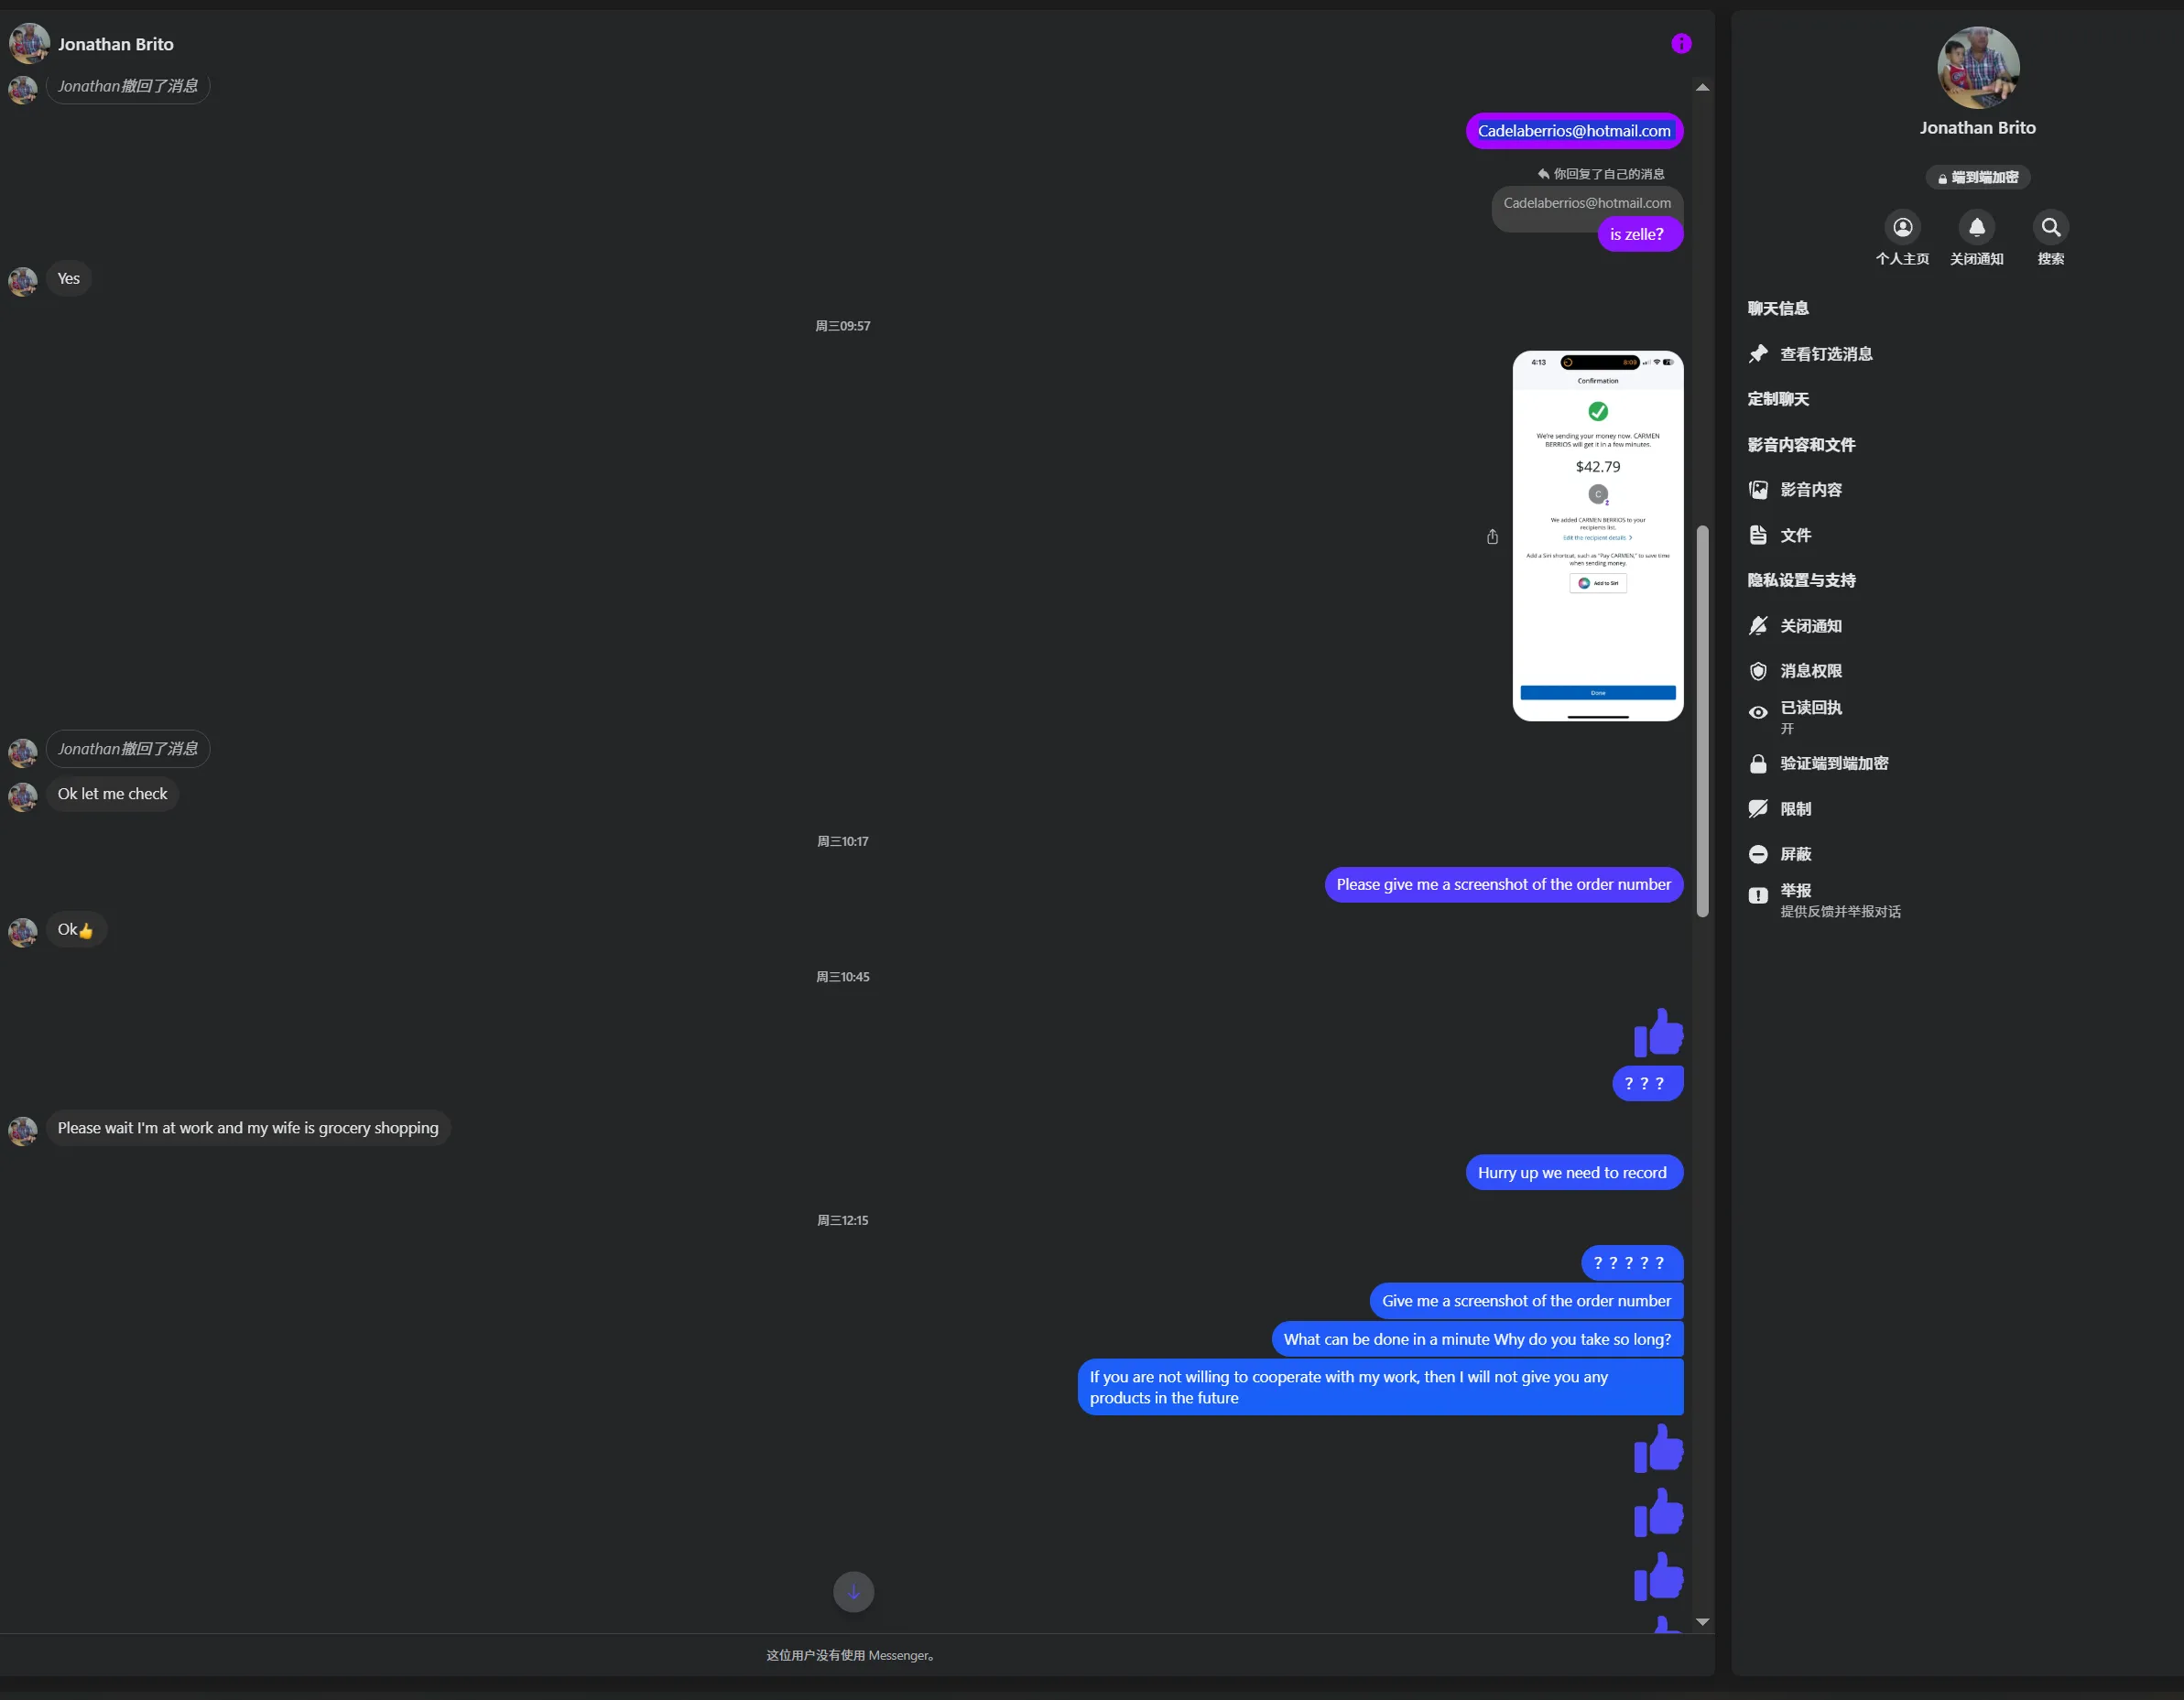This screenshot has width=2184, height=1700.
Task: Select 屏蔽 block option
Action: tap(1795, 854)
